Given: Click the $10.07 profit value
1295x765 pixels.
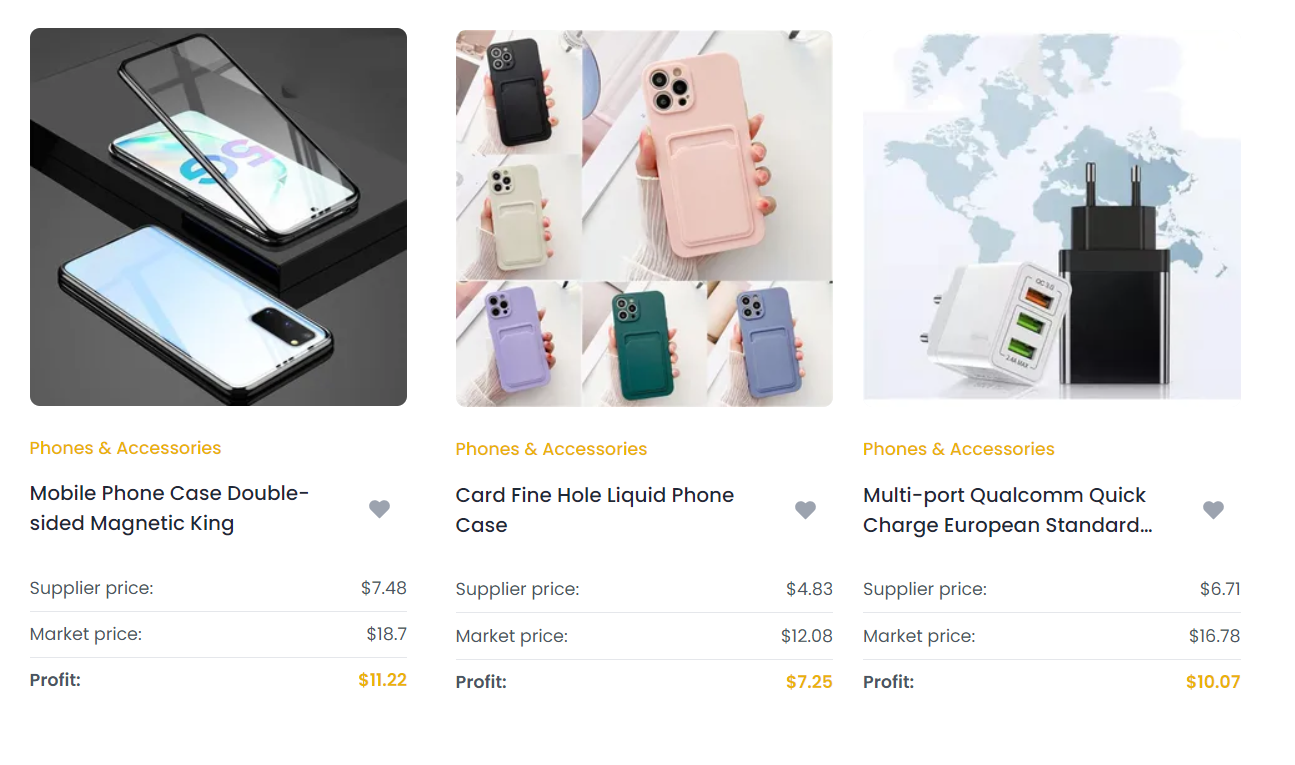Looking at the screenshot, I should (1213, 682).
